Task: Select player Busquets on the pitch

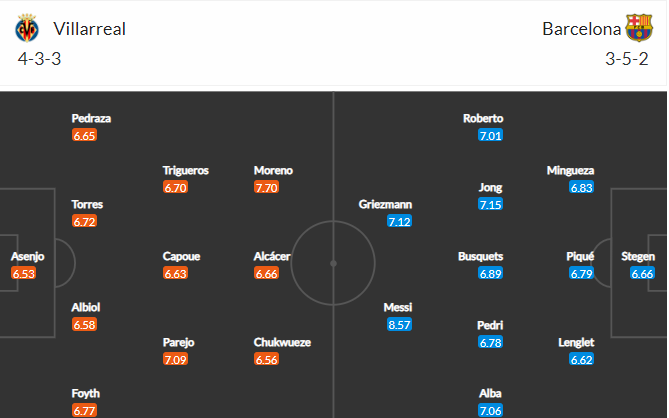Action: click(480, 256)
